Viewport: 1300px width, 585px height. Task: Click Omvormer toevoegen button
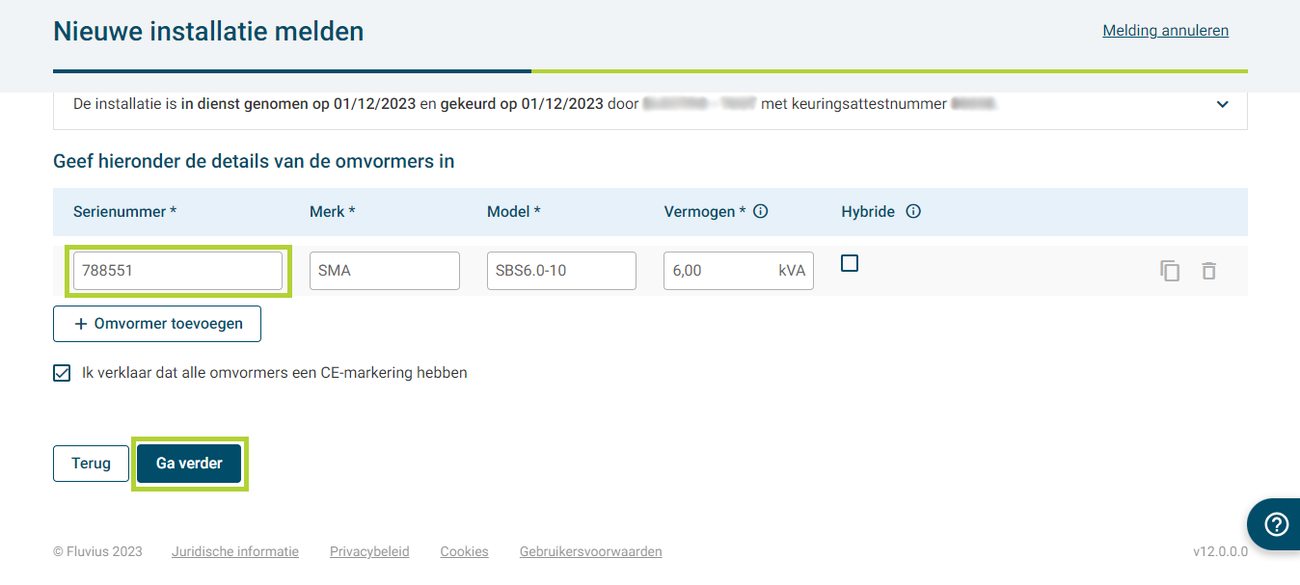tap(157, 324)
